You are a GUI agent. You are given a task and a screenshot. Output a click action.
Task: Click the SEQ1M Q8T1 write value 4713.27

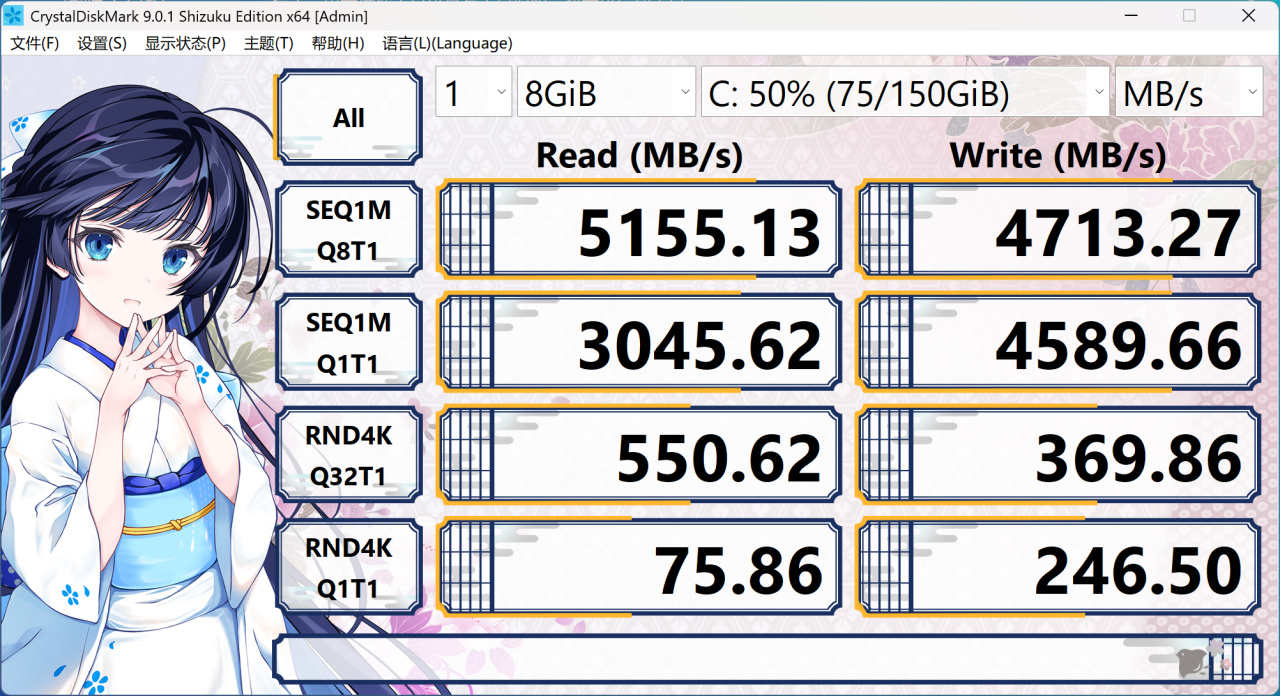1059,230
